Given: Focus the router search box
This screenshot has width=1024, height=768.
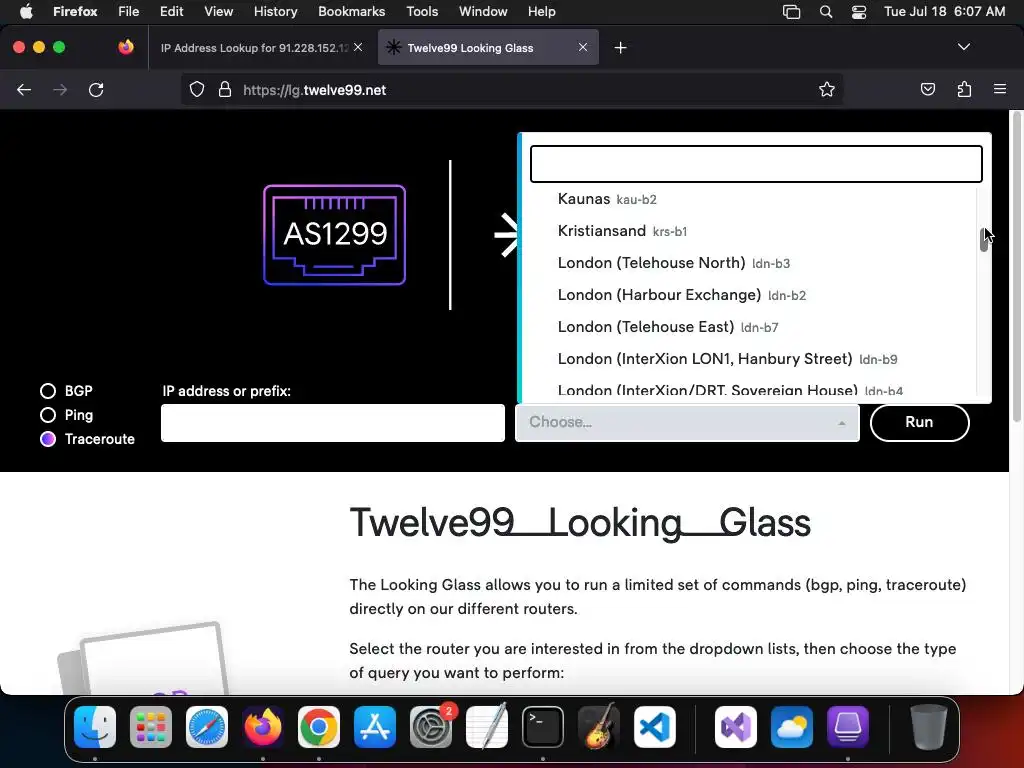Looking at the screenshot, I should pos(756,164).
